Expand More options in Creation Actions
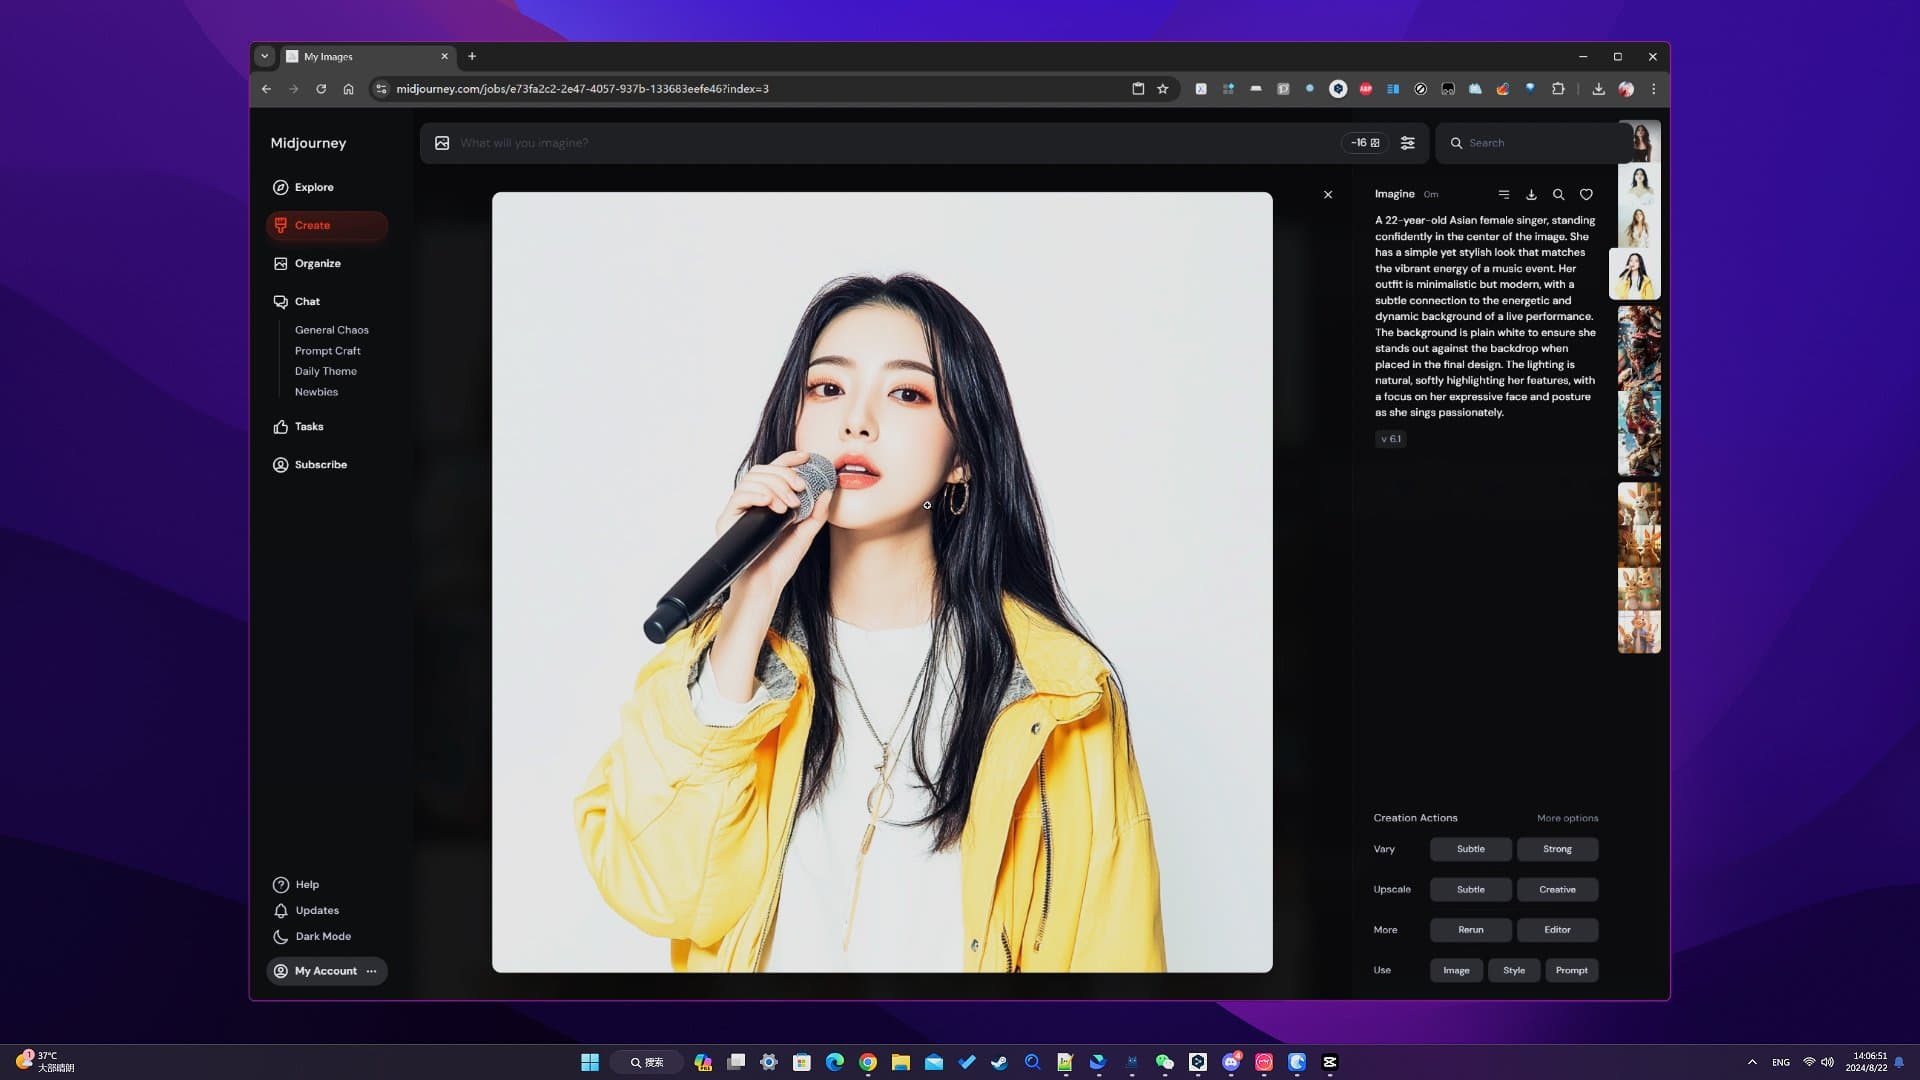 coord(1567,818)
